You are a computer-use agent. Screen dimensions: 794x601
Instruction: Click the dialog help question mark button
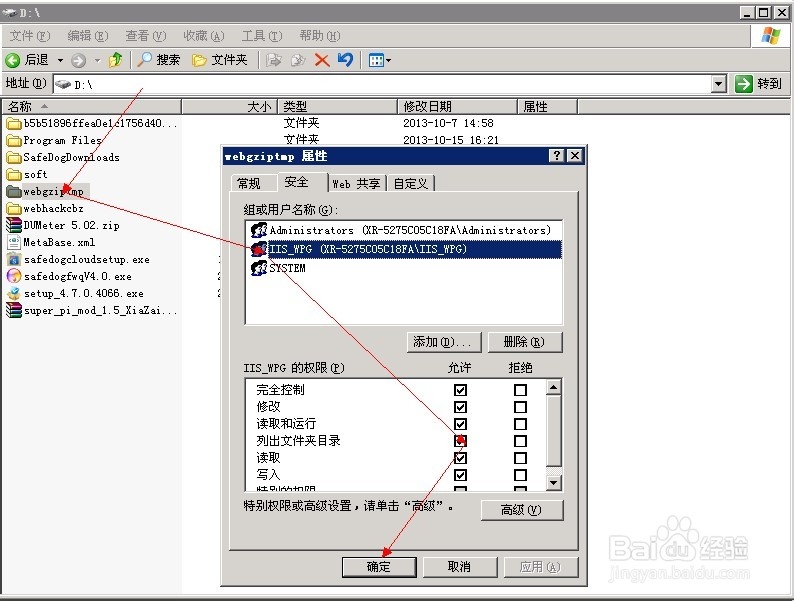557,155
